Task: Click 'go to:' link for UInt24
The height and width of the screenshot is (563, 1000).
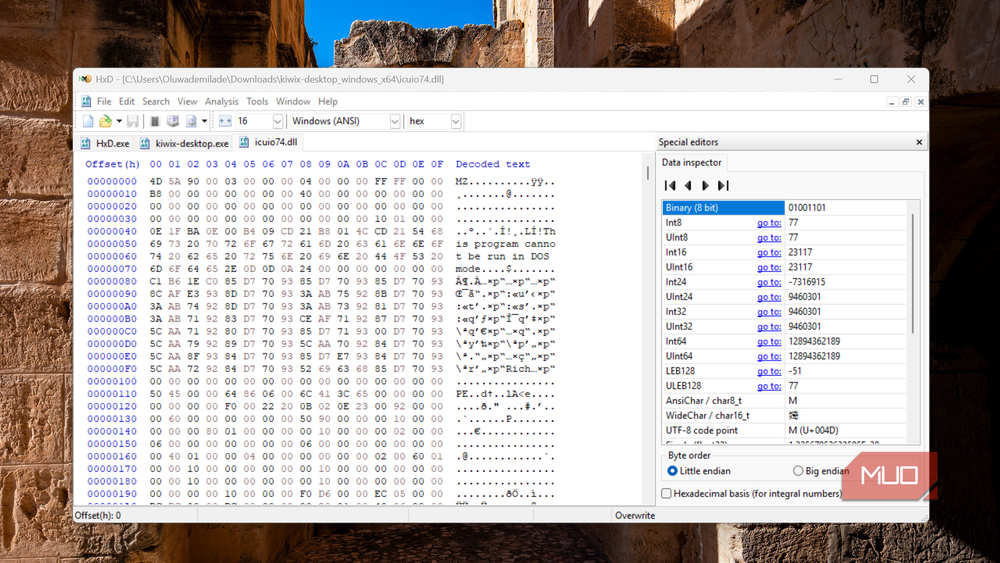Action: point(768,296)
